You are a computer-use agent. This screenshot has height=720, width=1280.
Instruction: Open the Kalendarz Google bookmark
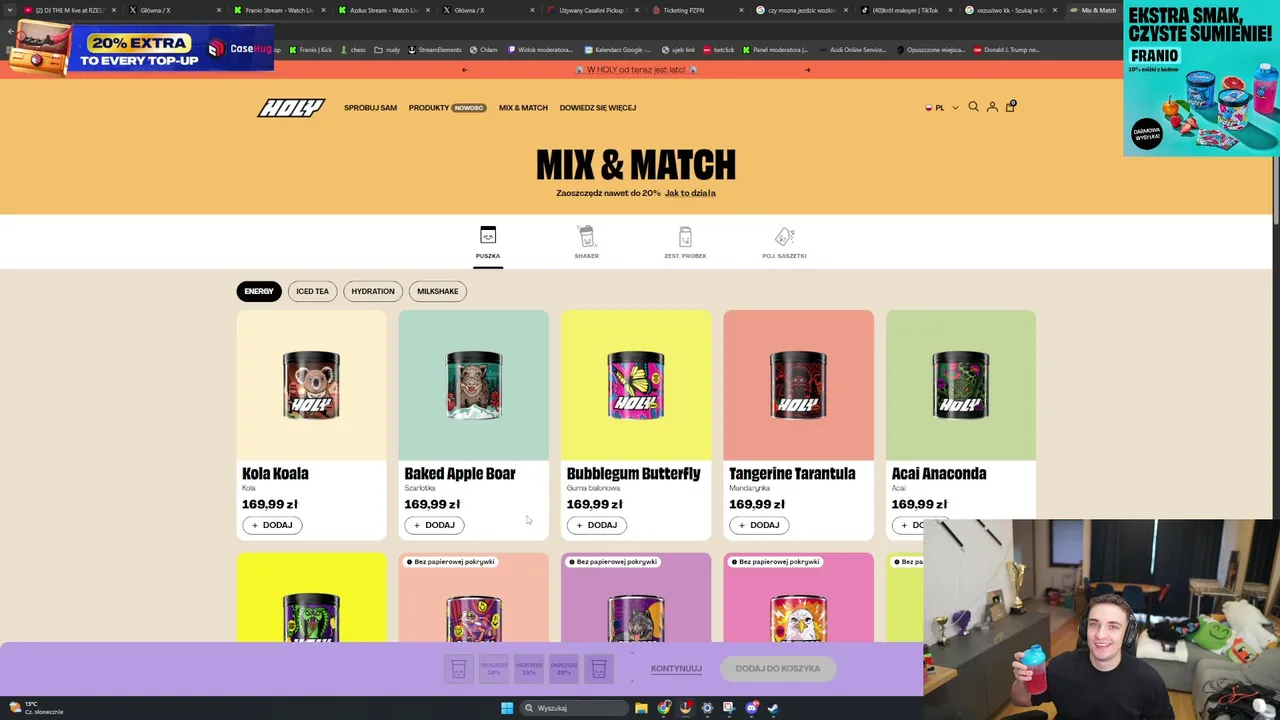618,49
